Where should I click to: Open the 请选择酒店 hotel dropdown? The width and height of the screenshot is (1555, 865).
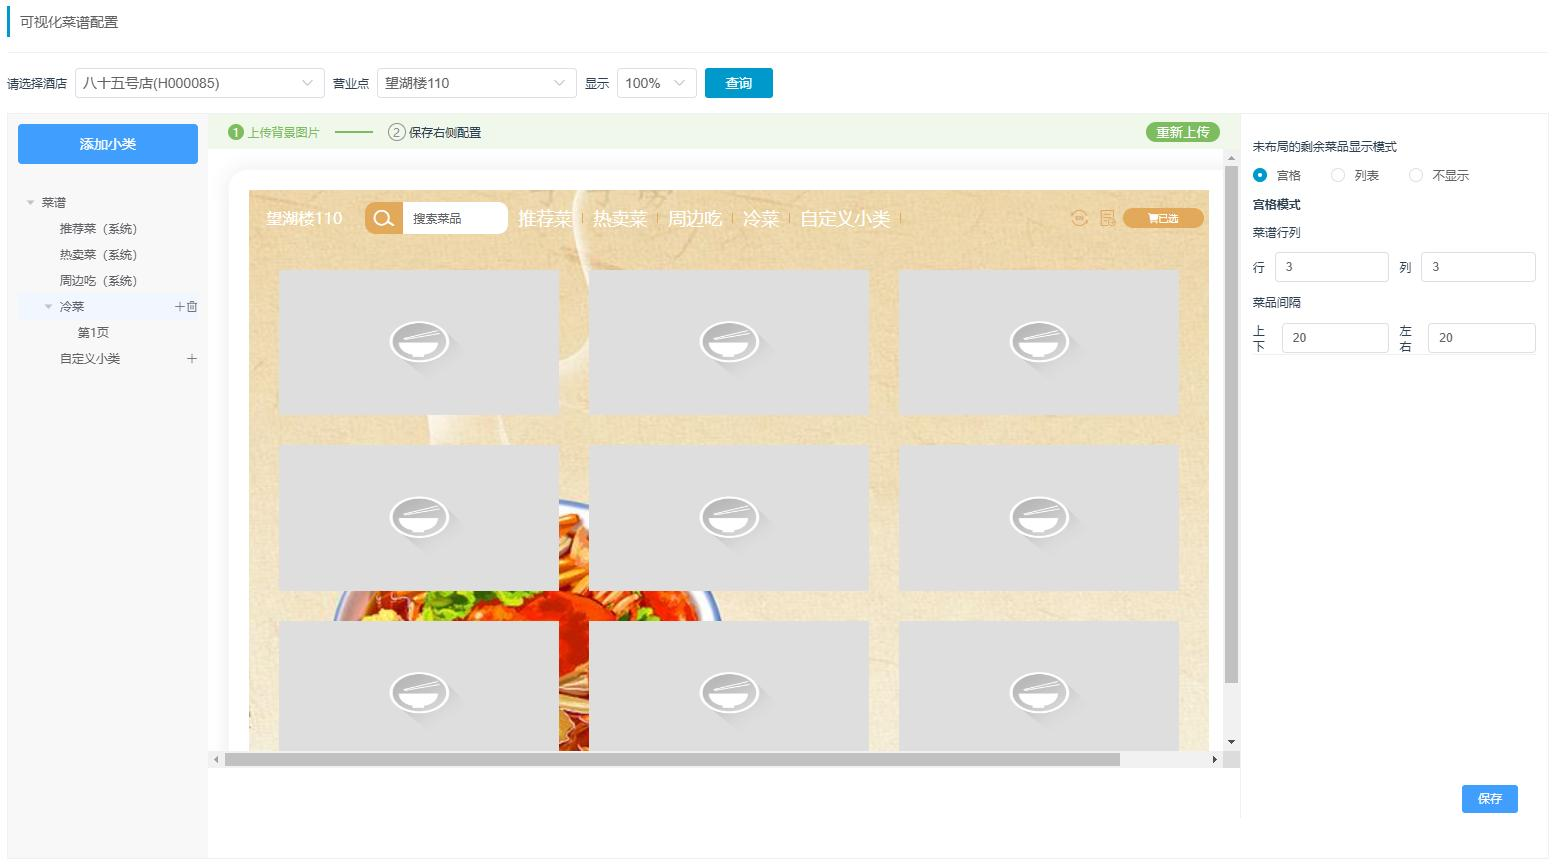point(200,83)
